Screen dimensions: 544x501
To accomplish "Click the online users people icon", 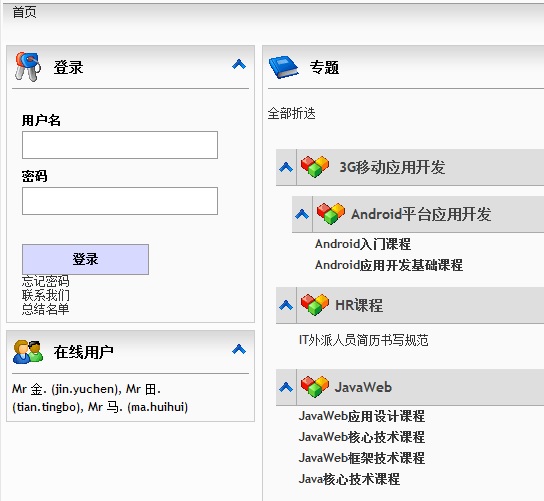I will pos(28,352).
